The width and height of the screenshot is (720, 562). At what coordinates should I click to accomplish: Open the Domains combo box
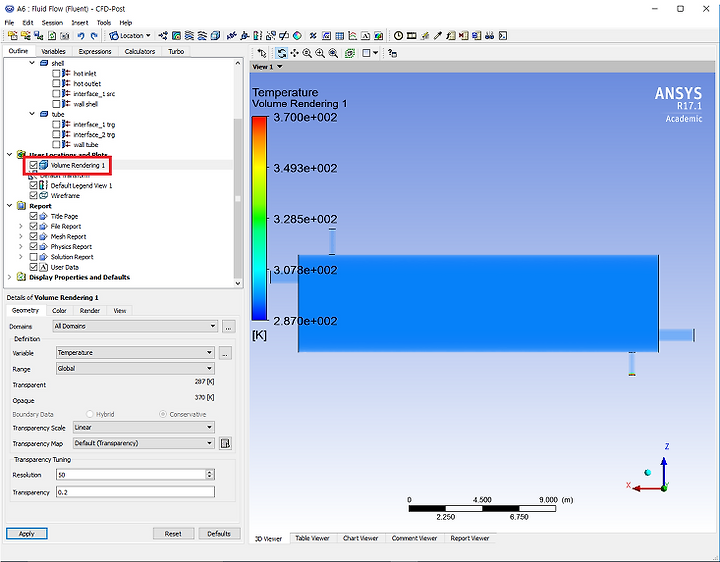[135, 326]
